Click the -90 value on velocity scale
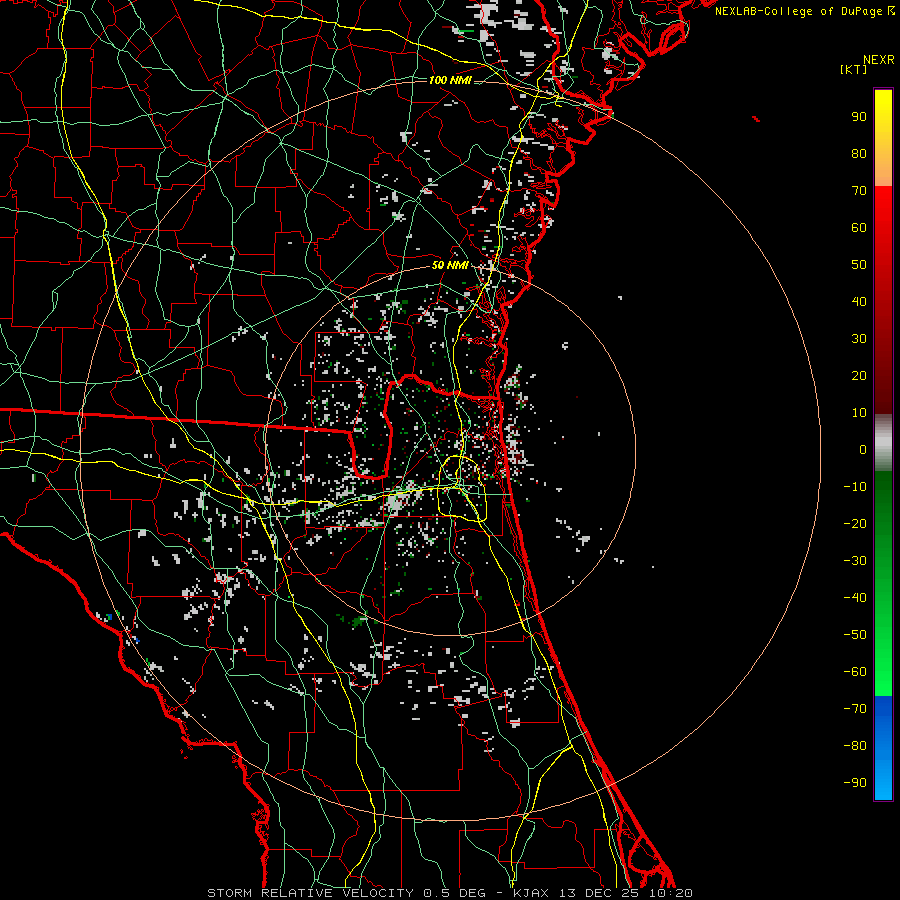The image size is (900, 900). click(x=855, y=783)
